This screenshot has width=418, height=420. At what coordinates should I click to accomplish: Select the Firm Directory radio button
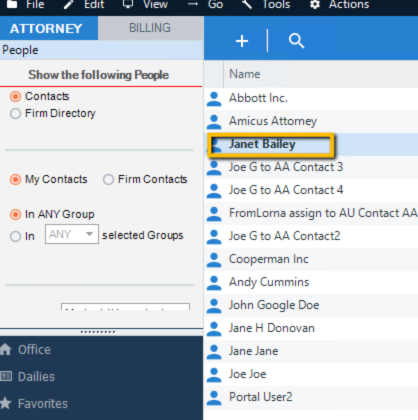point(15,114)
